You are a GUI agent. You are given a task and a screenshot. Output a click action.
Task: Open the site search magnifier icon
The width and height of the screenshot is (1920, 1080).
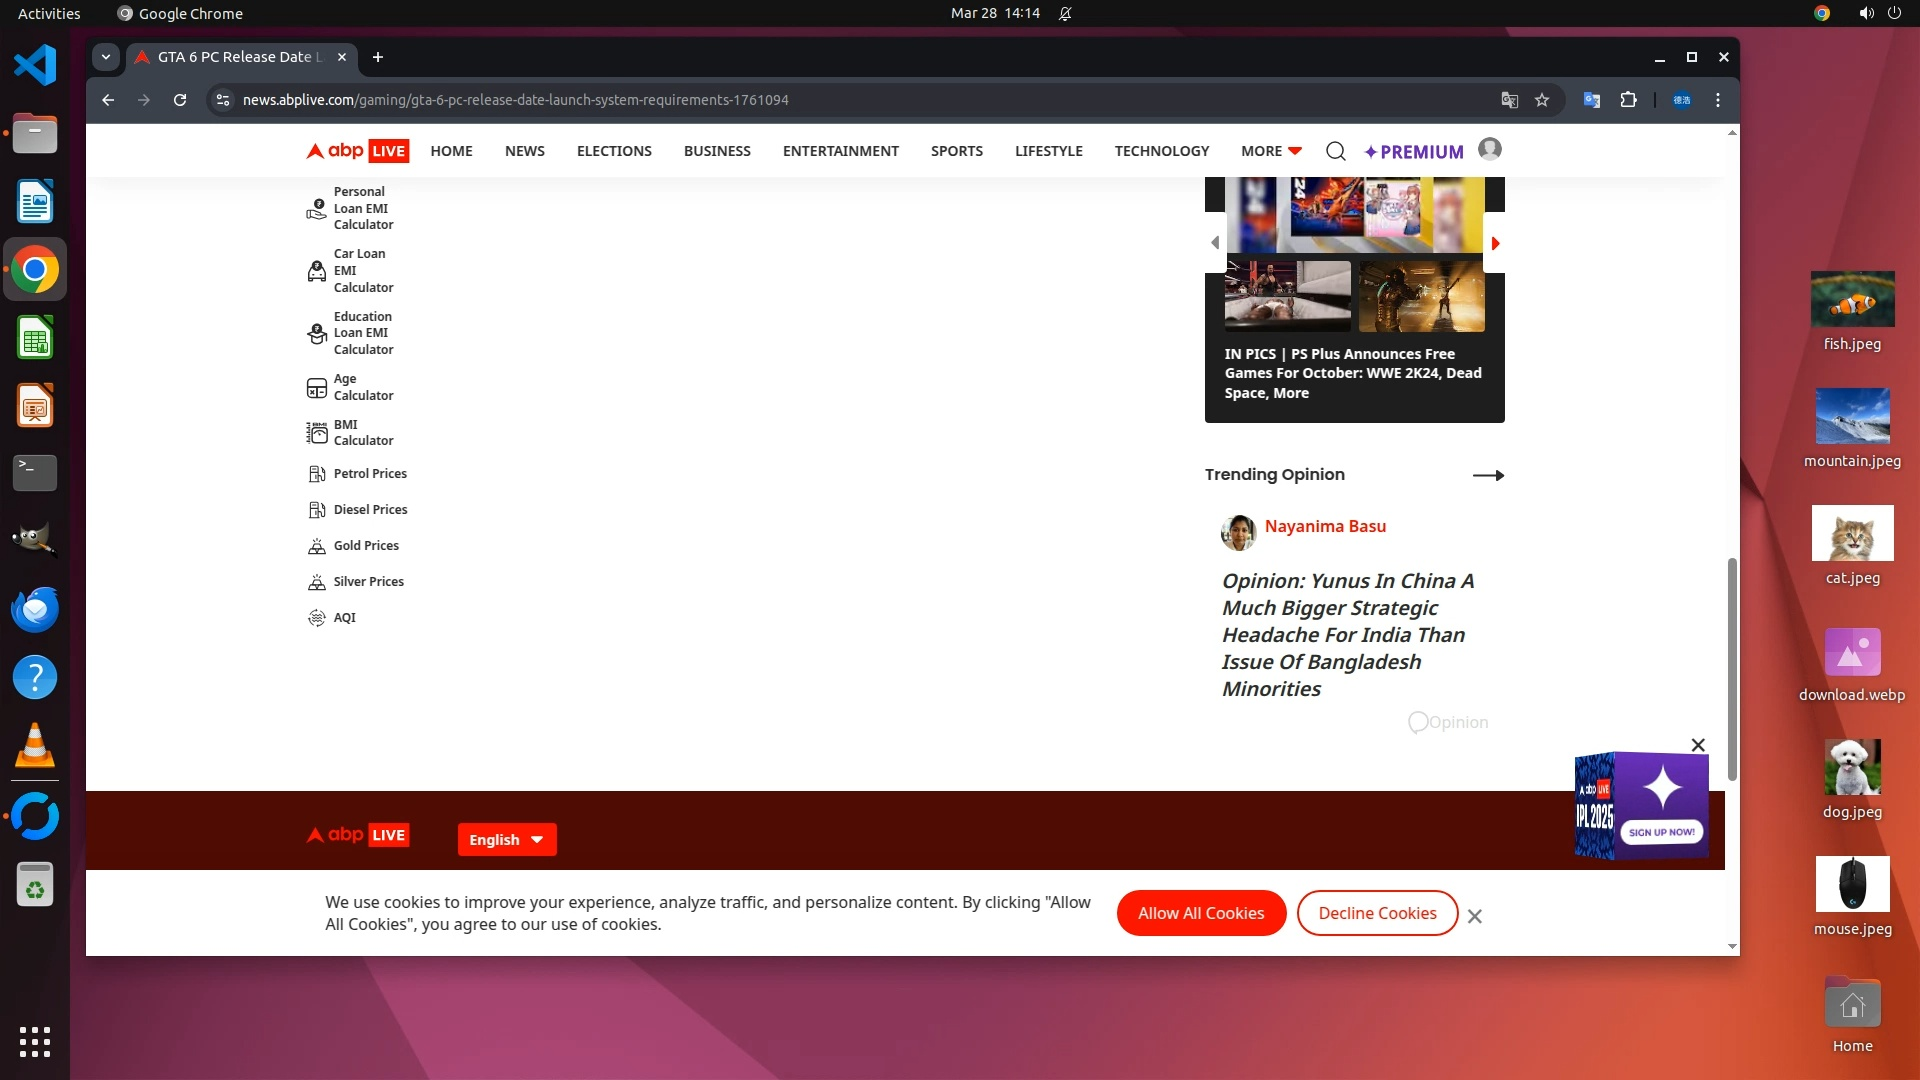1335,151
